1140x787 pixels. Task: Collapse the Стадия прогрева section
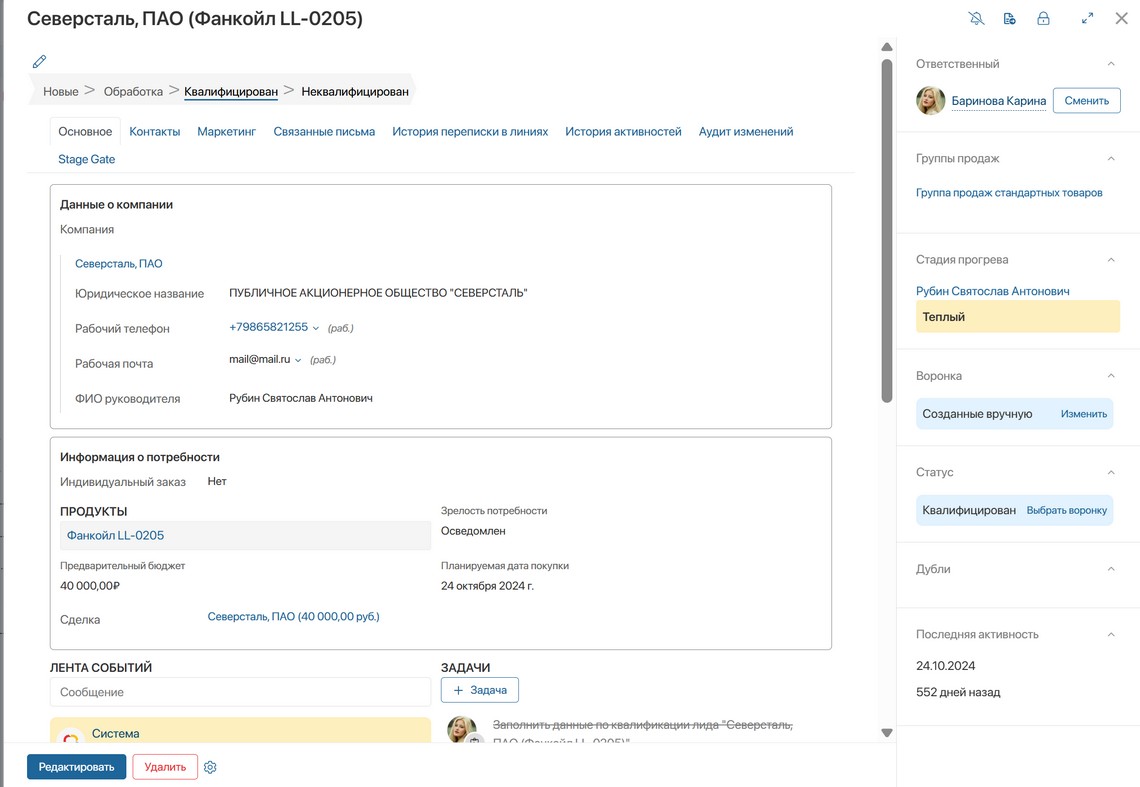(1111, 260)
